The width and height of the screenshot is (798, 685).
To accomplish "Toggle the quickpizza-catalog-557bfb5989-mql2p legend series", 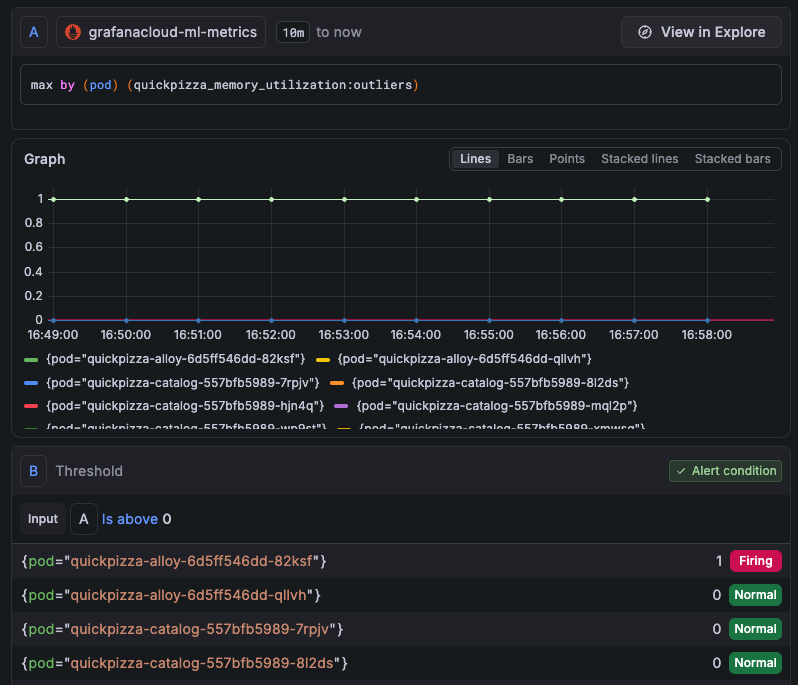I will tap(497, 406).
